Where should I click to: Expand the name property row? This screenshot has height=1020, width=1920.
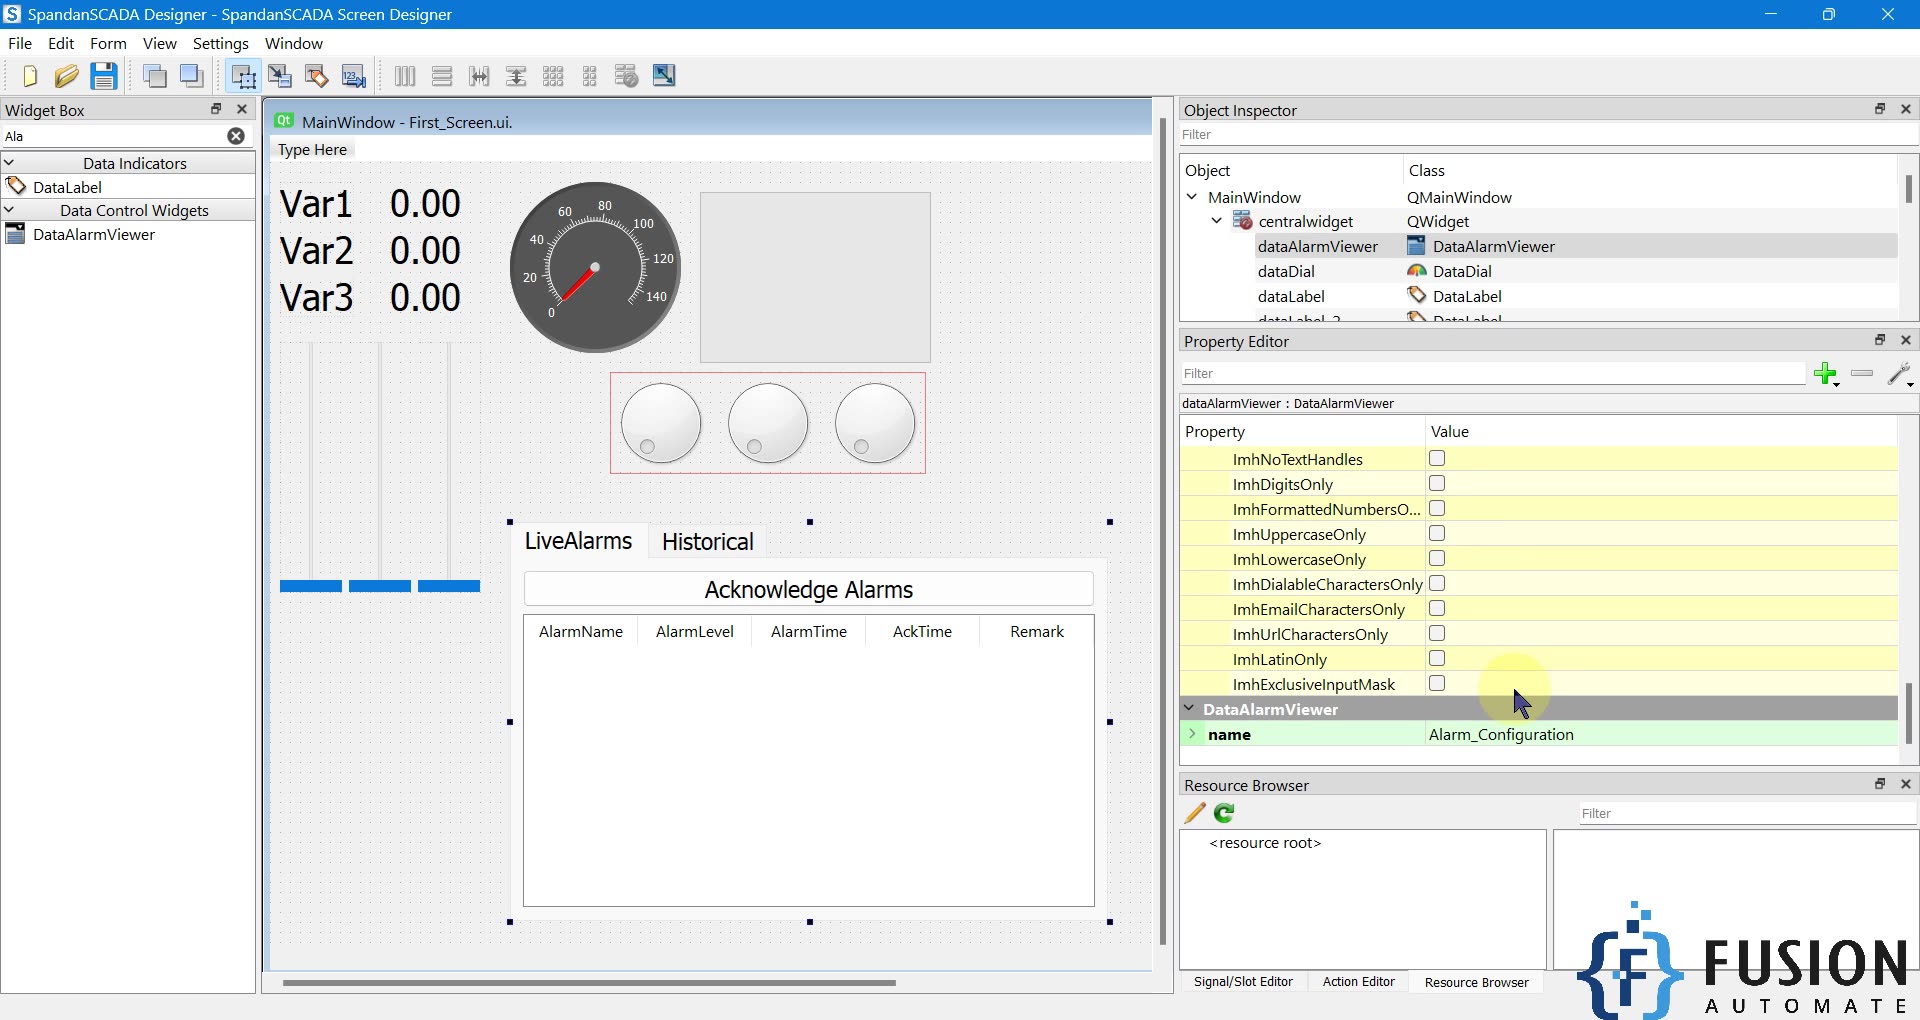pos(1193,734)
